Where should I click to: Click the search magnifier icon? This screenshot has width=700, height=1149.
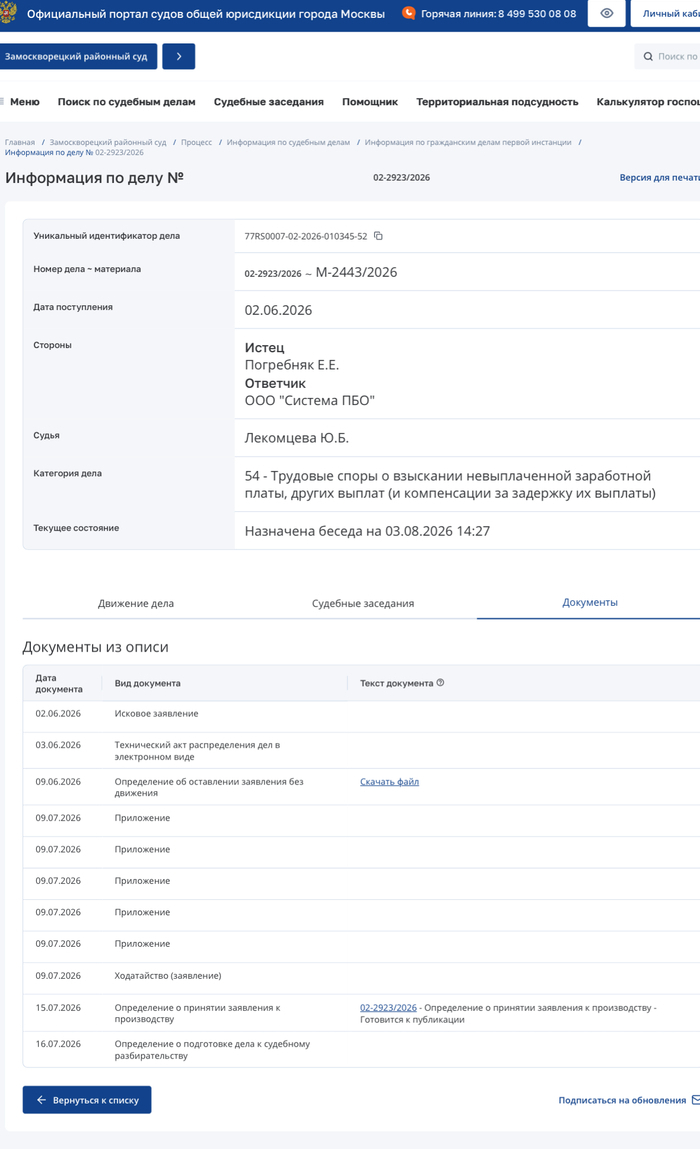(648, 56)
